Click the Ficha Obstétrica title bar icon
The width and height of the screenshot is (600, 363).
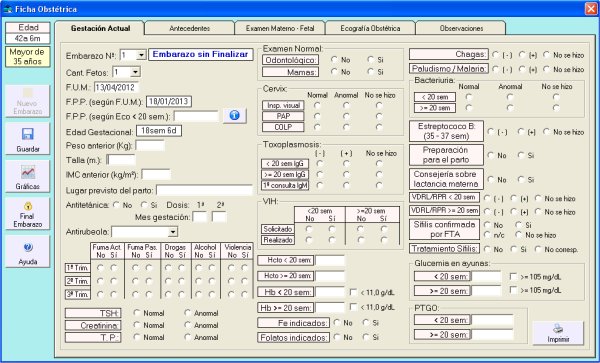tap(8, 10)
